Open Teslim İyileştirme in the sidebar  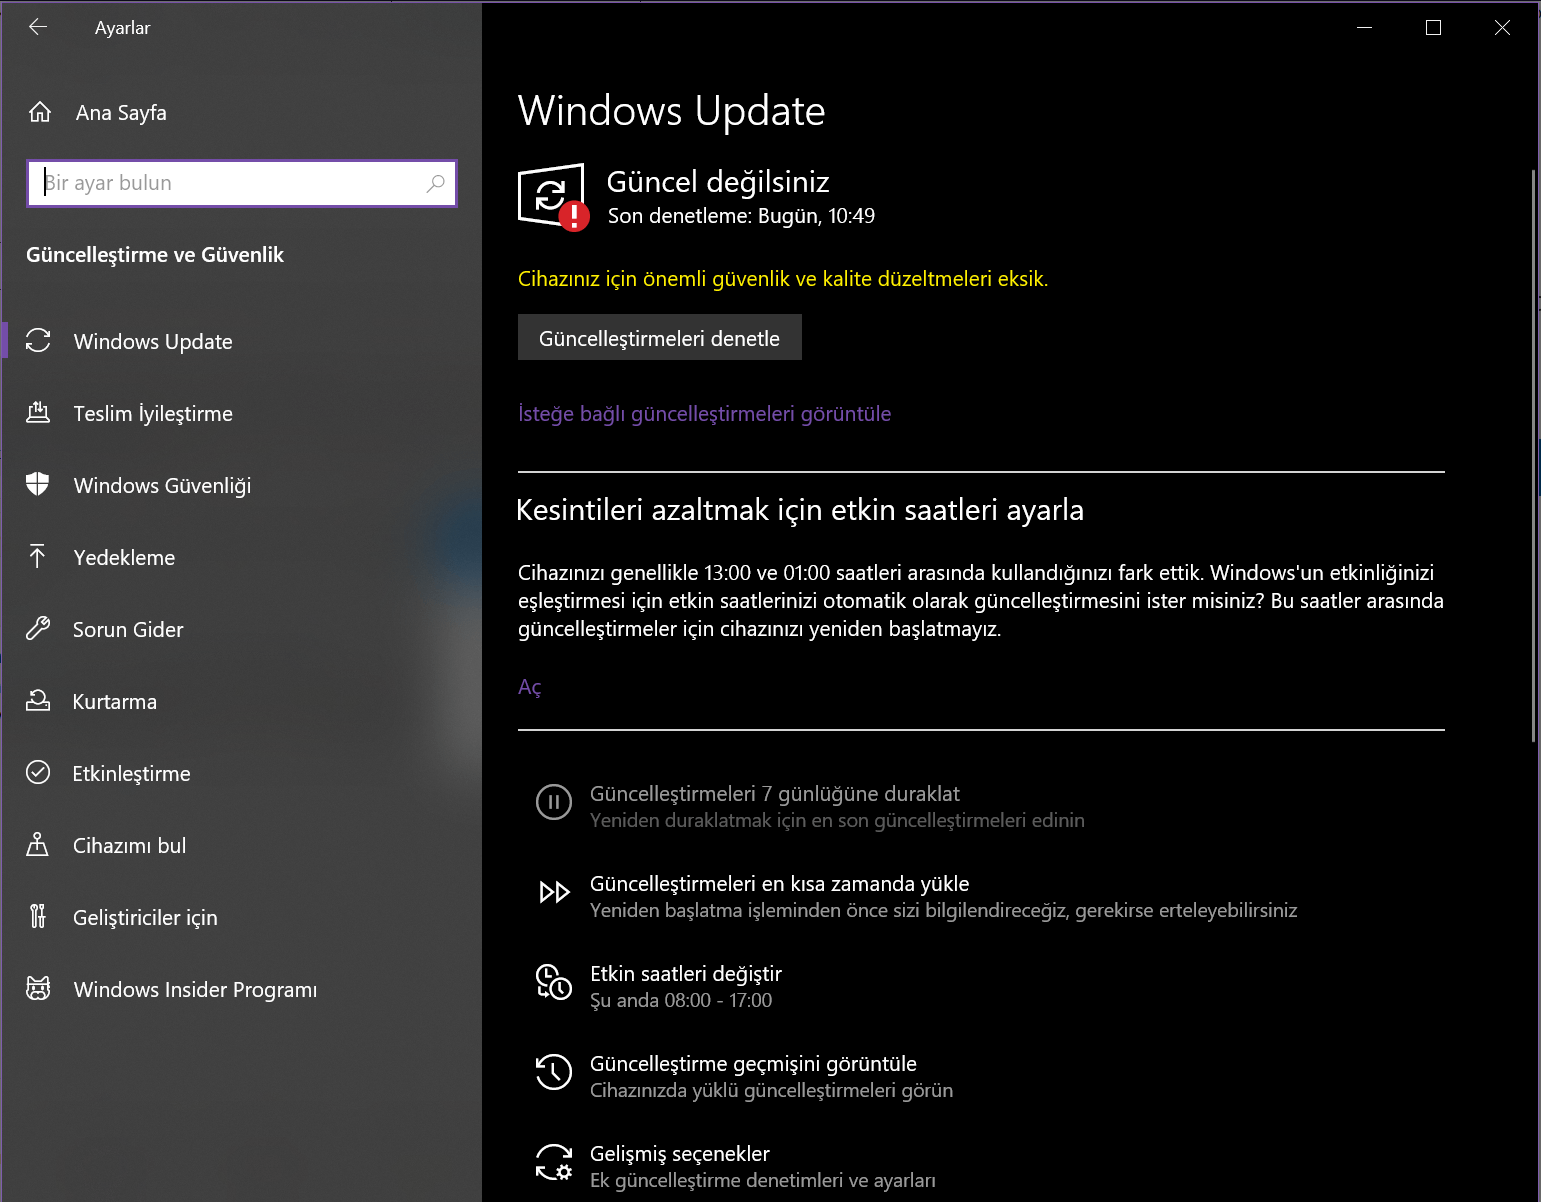tap(242, 413)
